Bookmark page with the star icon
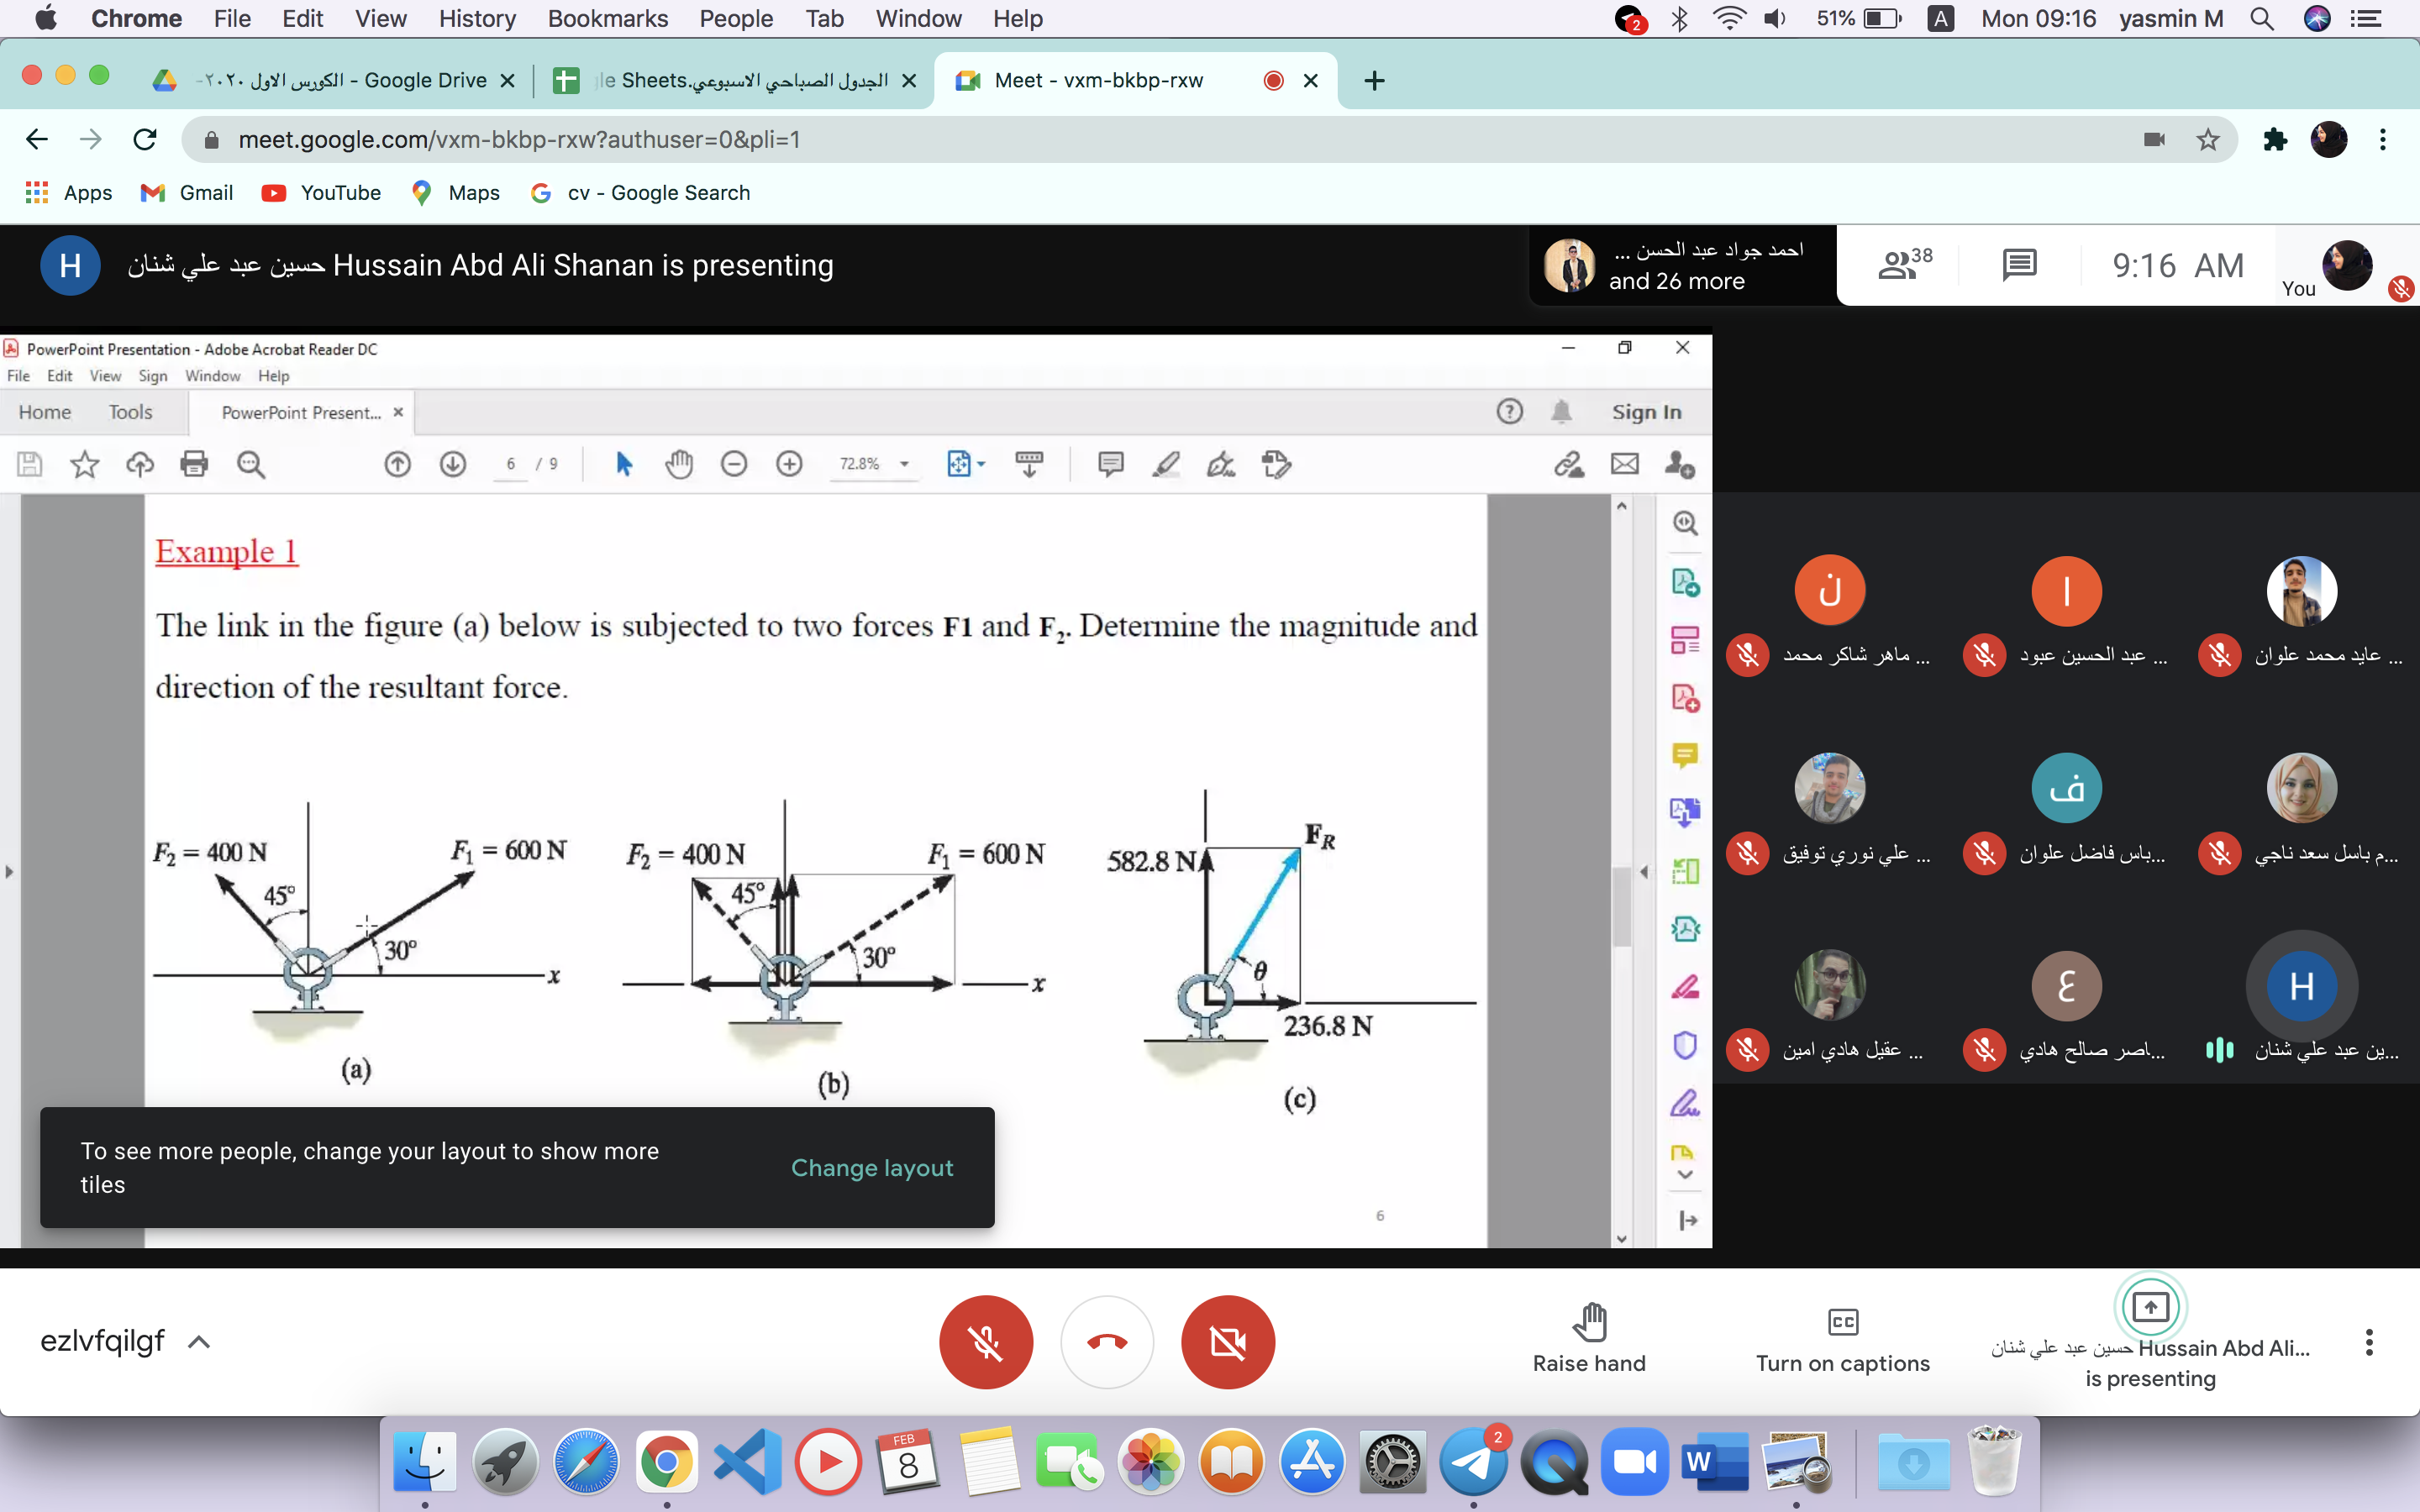This screenshot has width=2420, height=1512. click(x=2208, y=140)
